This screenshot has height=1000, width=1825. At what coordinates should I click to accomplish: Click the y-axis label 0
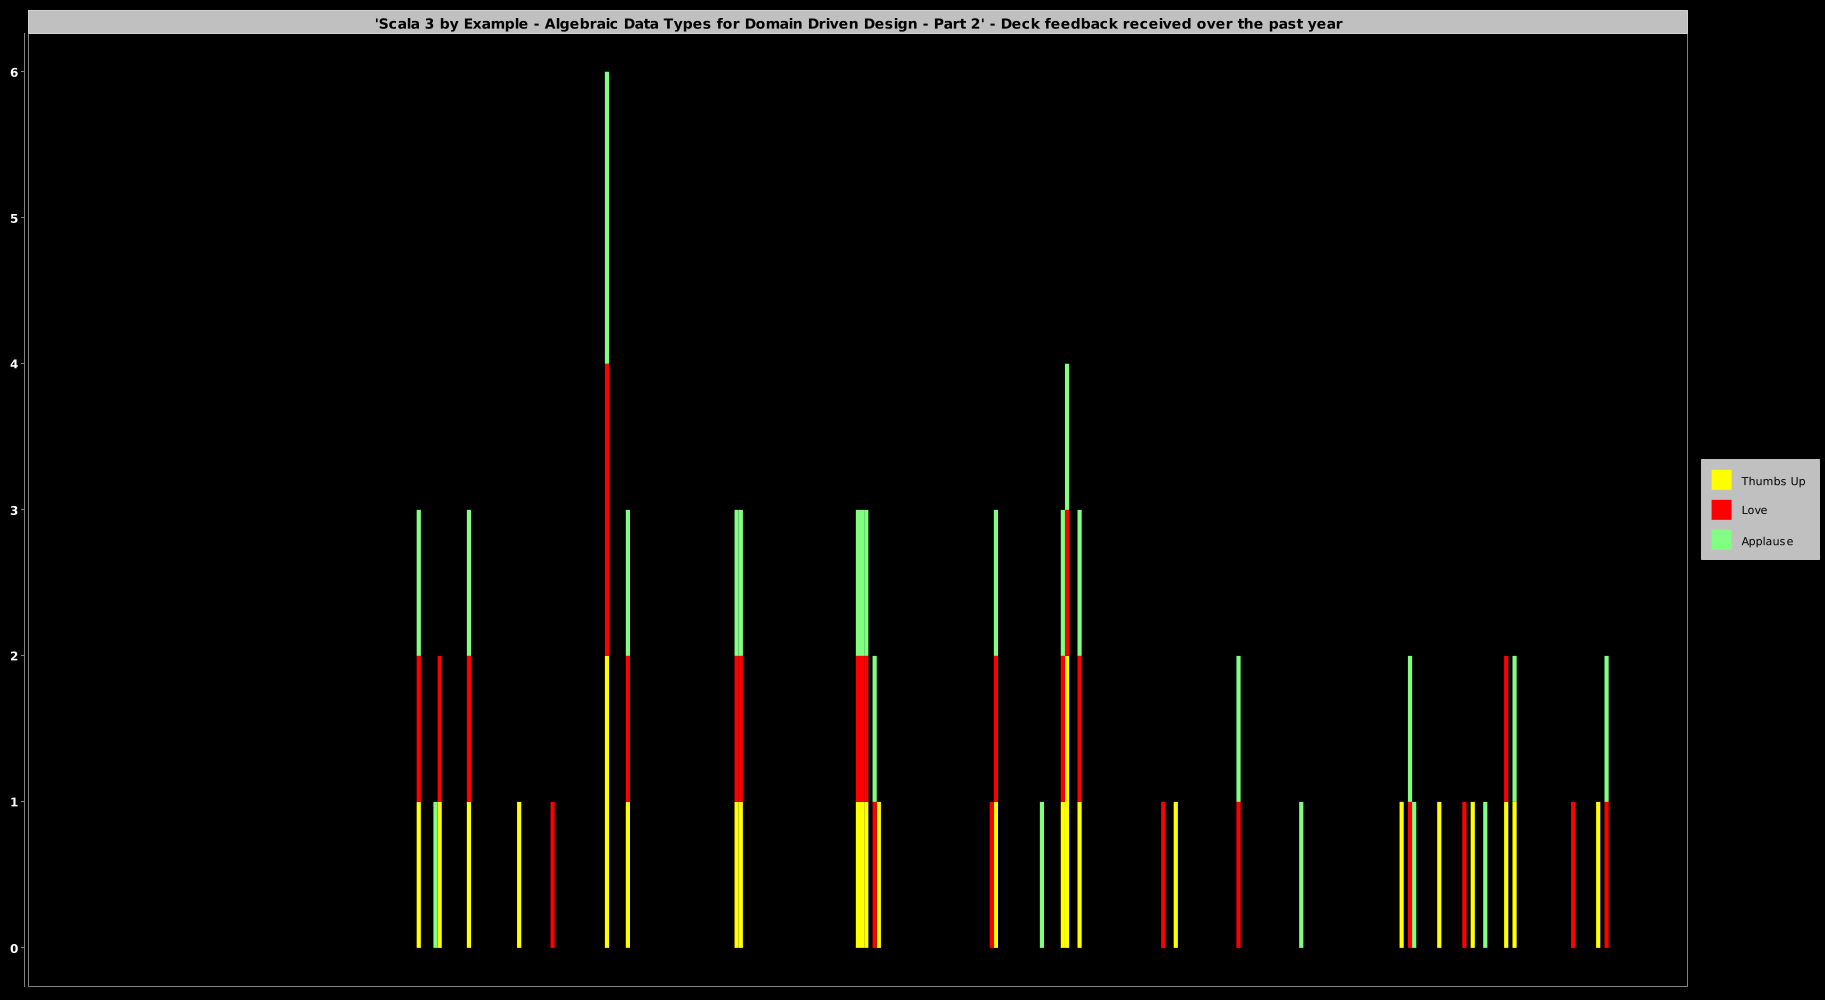pyautogui.click(x=15, y=948)
